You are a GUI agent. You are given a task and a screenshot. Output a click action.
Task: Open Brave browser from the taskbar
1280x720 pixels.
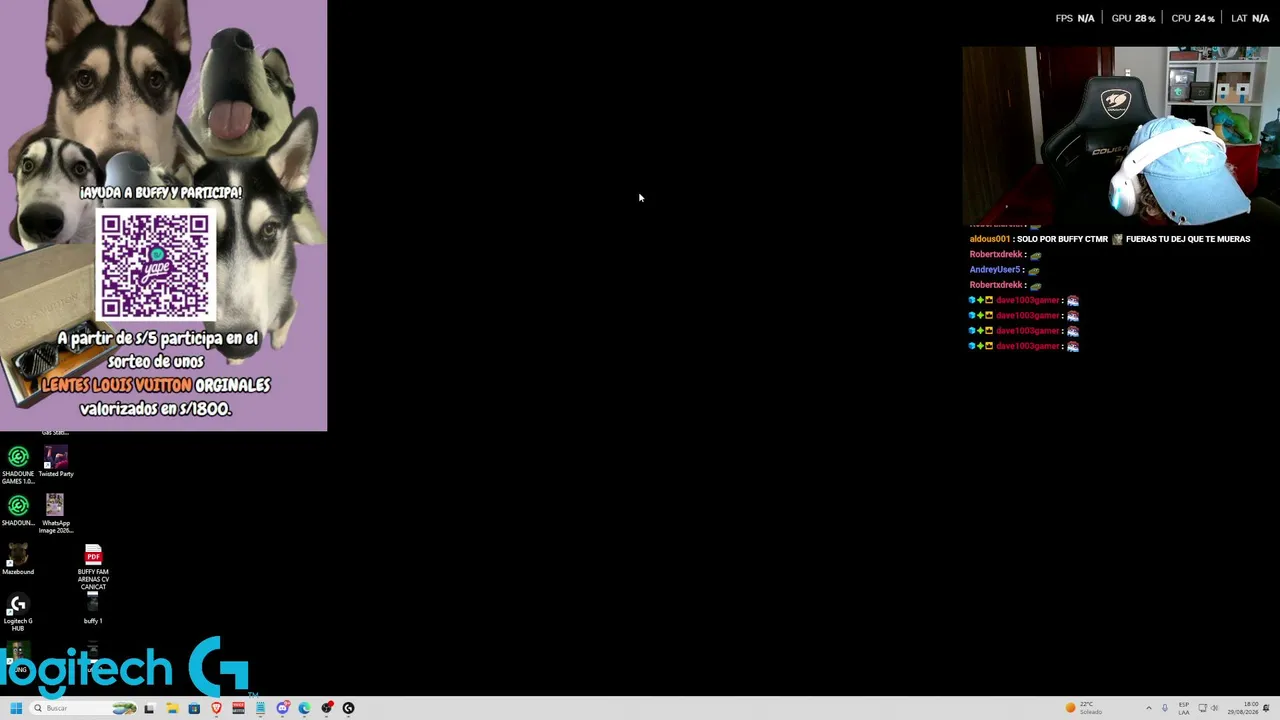tap(216, 708)
